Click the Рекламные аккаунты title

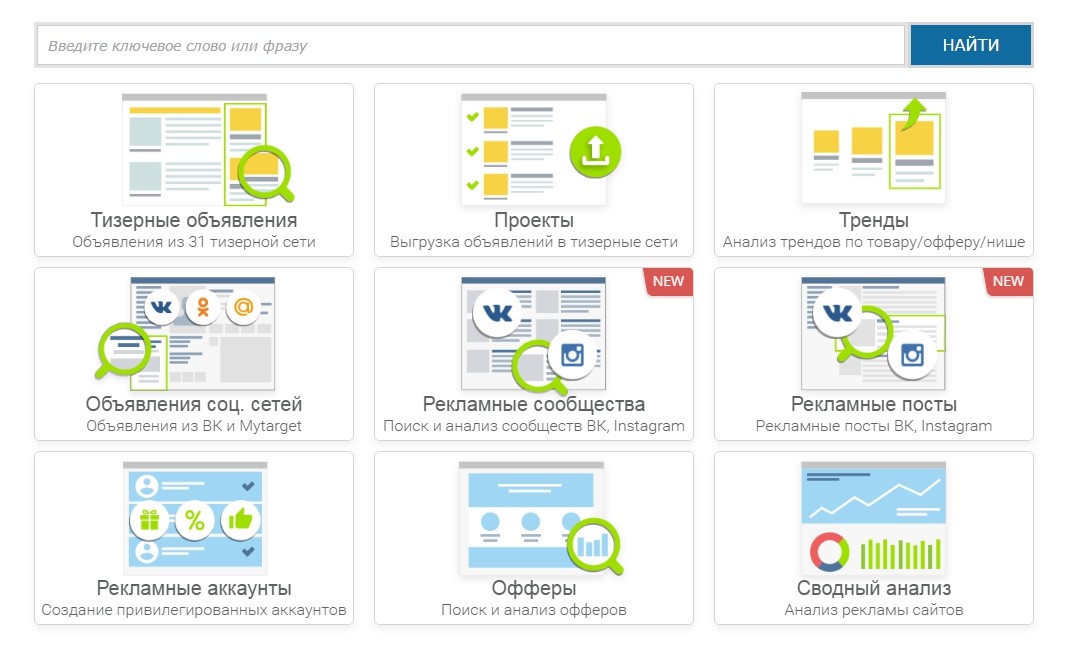(x=194, y=588)
